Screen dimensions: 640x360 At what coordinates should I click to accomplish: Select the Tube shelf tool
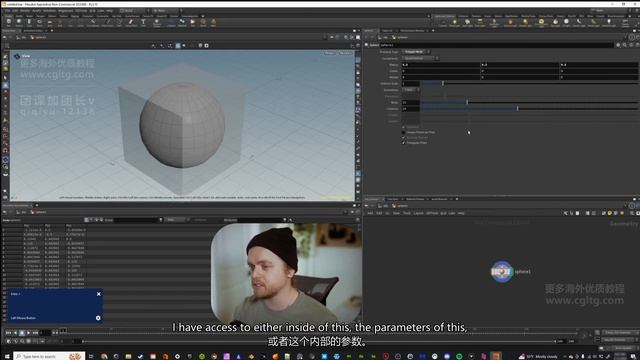[x=29, y=22]
